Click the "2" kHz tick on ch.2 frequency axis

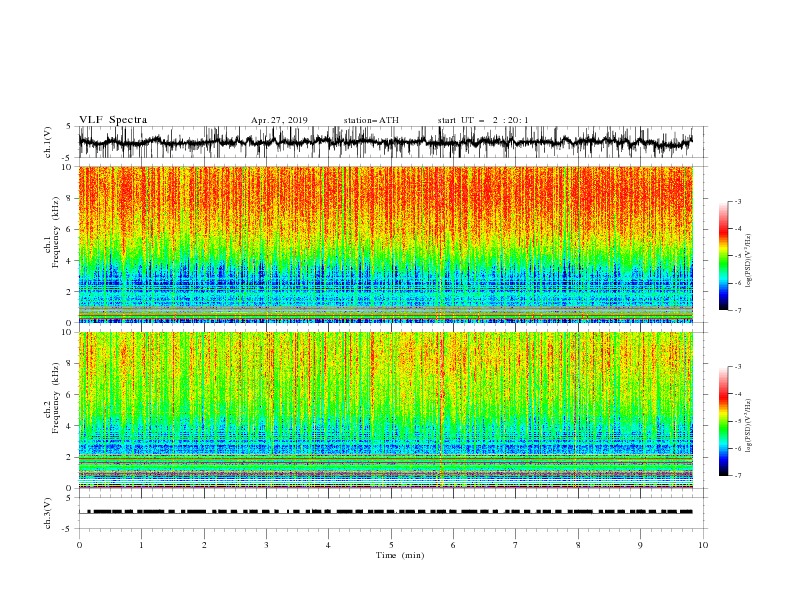(x=70, y=457)
